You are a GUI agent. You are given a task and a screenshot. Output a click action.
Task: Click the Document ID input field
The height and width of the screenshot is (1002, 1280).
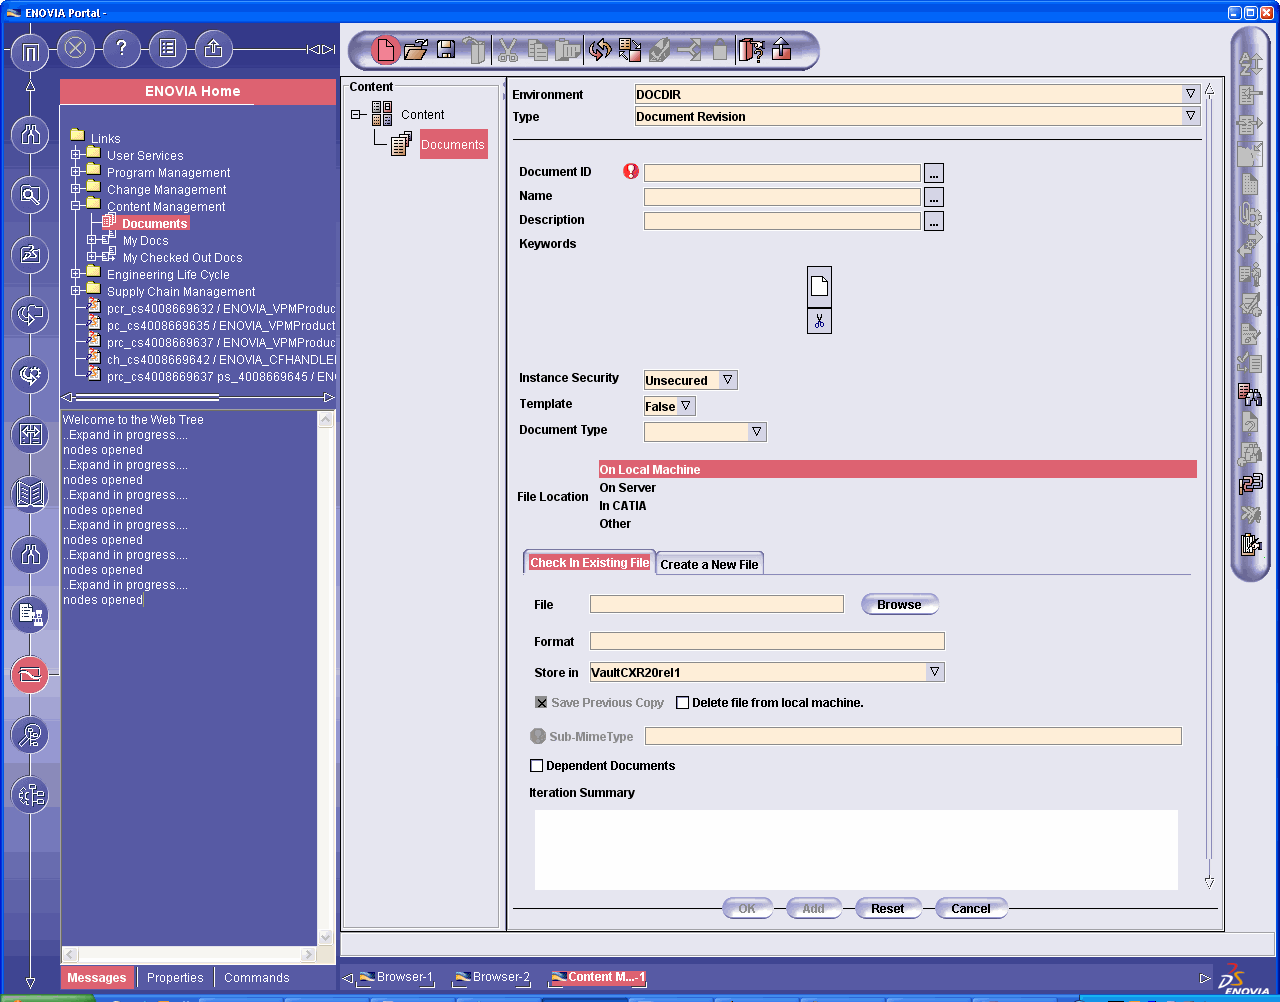(x=781, y=173)
